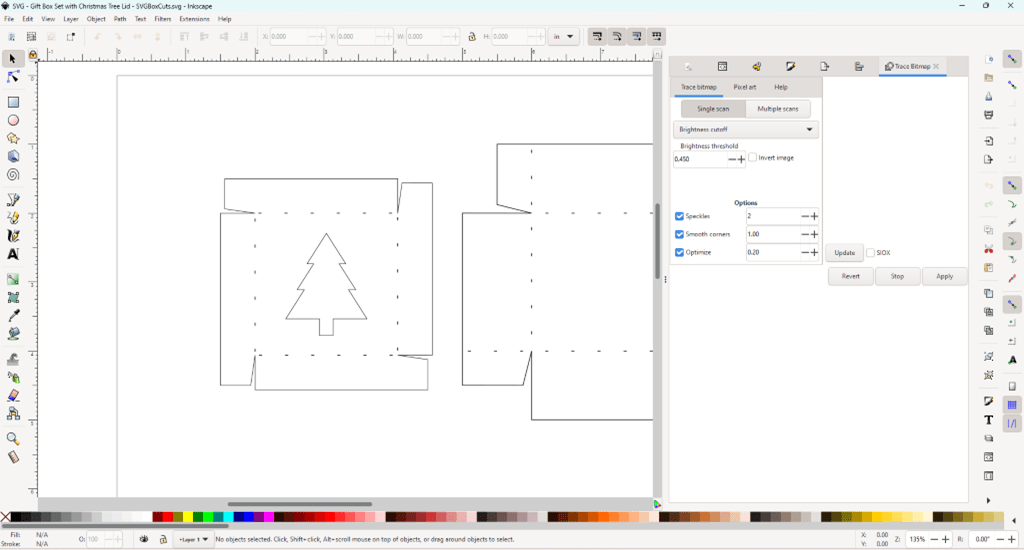
Task: Select the Star polygon tool
Action: (13, 138)
